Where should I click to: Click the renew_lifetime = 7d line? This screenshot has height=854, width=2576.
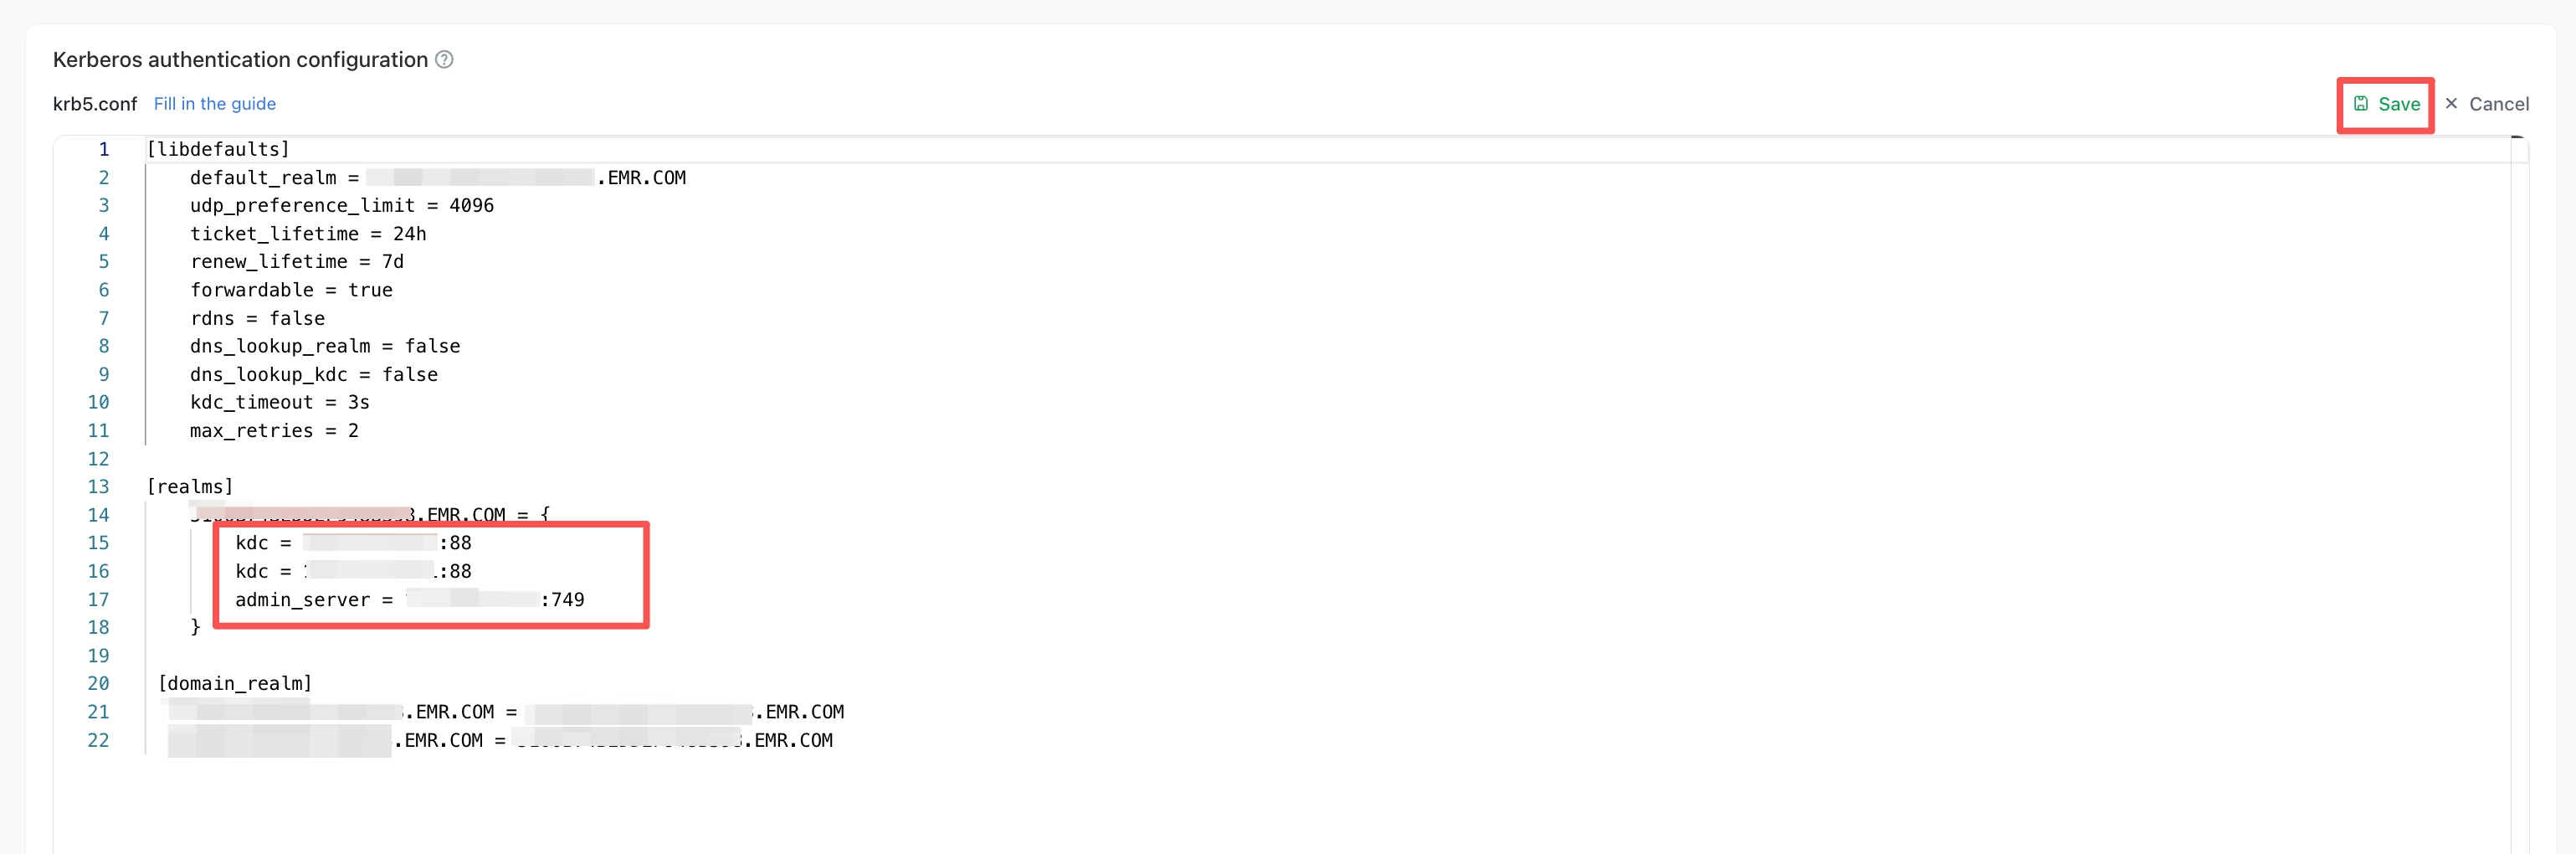(x=297, y=262)
